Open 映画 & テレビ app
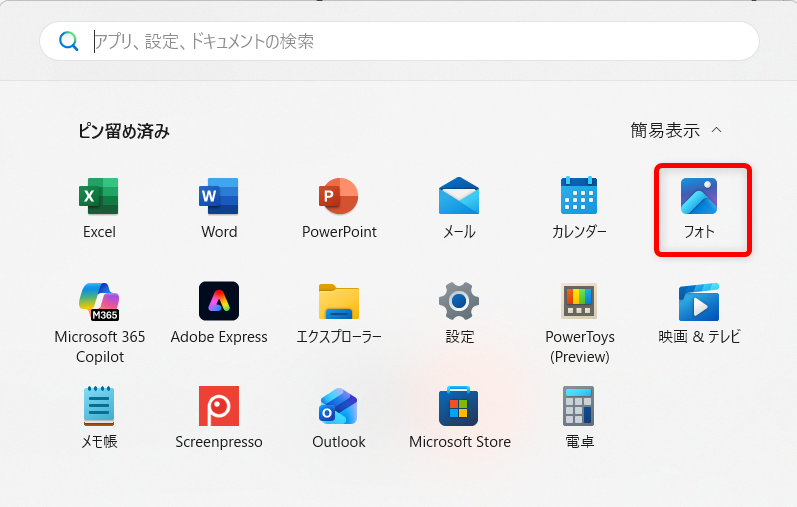Screen dimensions: 797x507 point(699,313)
